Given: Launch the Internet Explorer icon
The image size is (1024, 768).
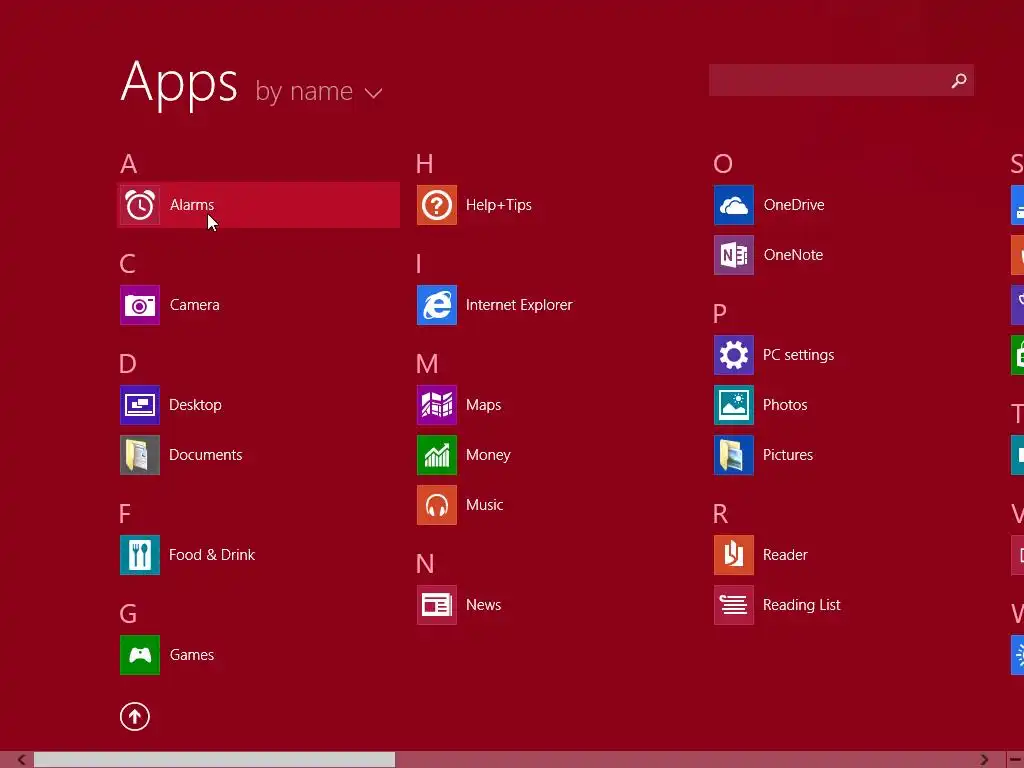Looking at the screenshot, I should click(437, 305).
